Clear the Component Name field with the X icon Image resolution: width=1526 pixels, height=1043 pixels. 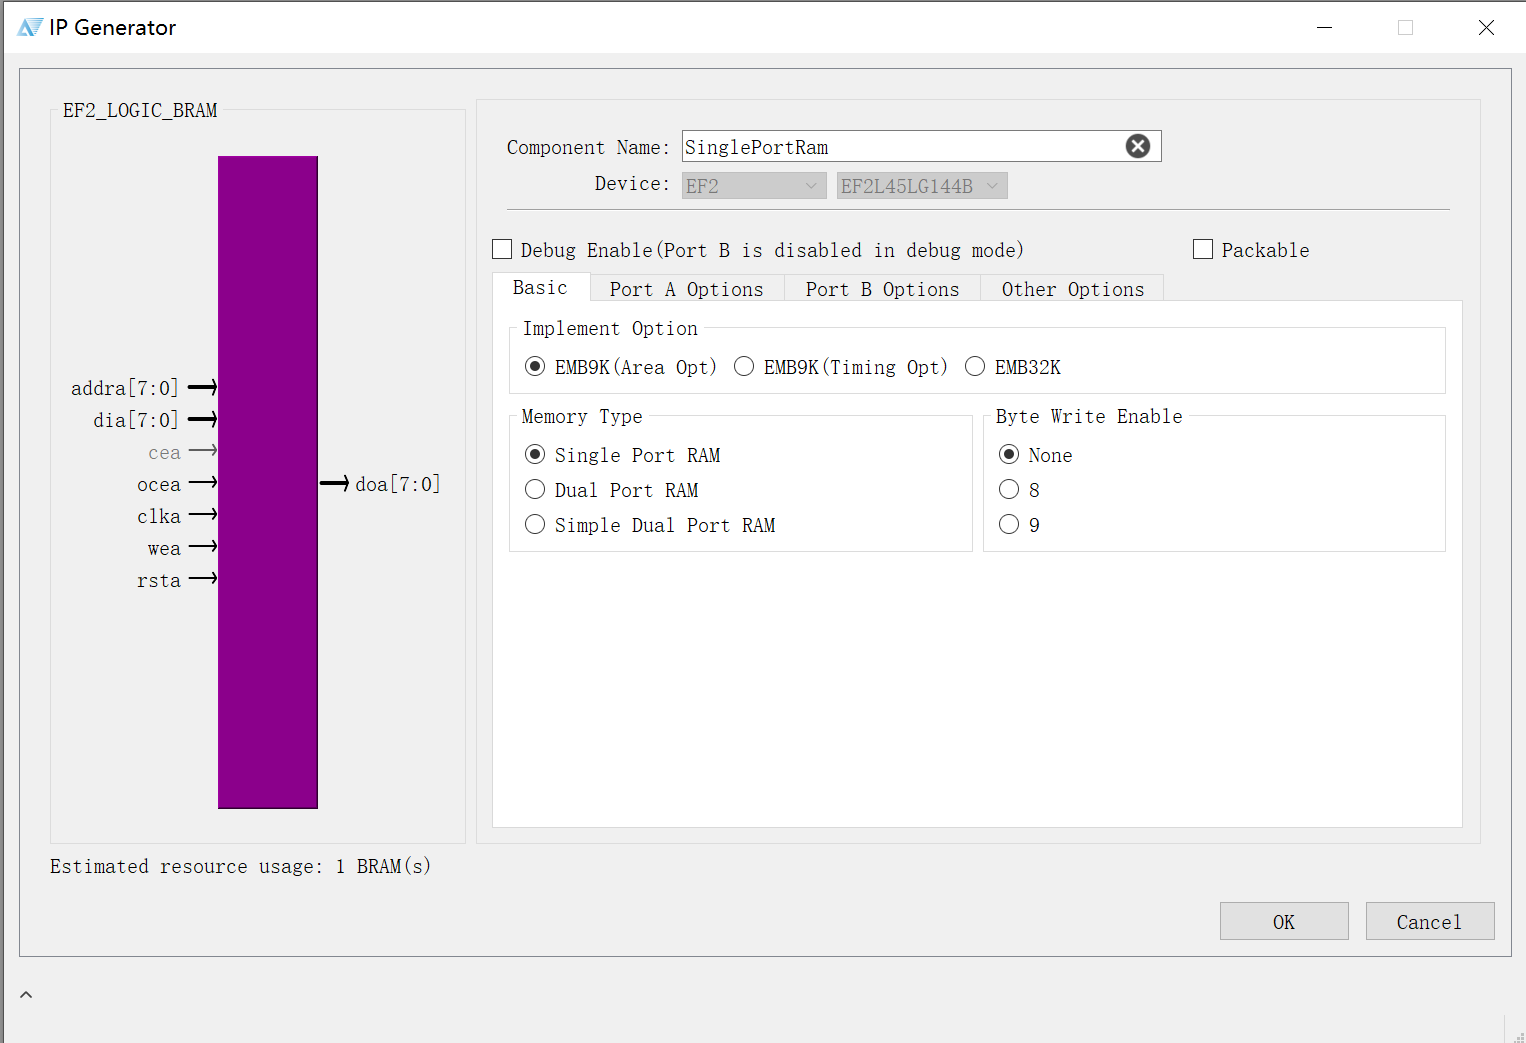(1138, 146)
